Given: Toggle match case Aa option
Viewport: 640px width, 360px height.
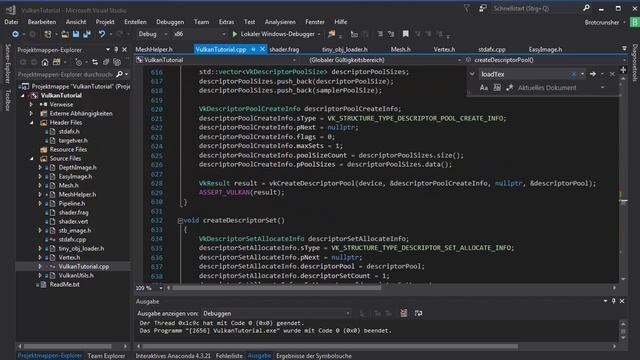Looking at the screenshot, I should 484,88.
